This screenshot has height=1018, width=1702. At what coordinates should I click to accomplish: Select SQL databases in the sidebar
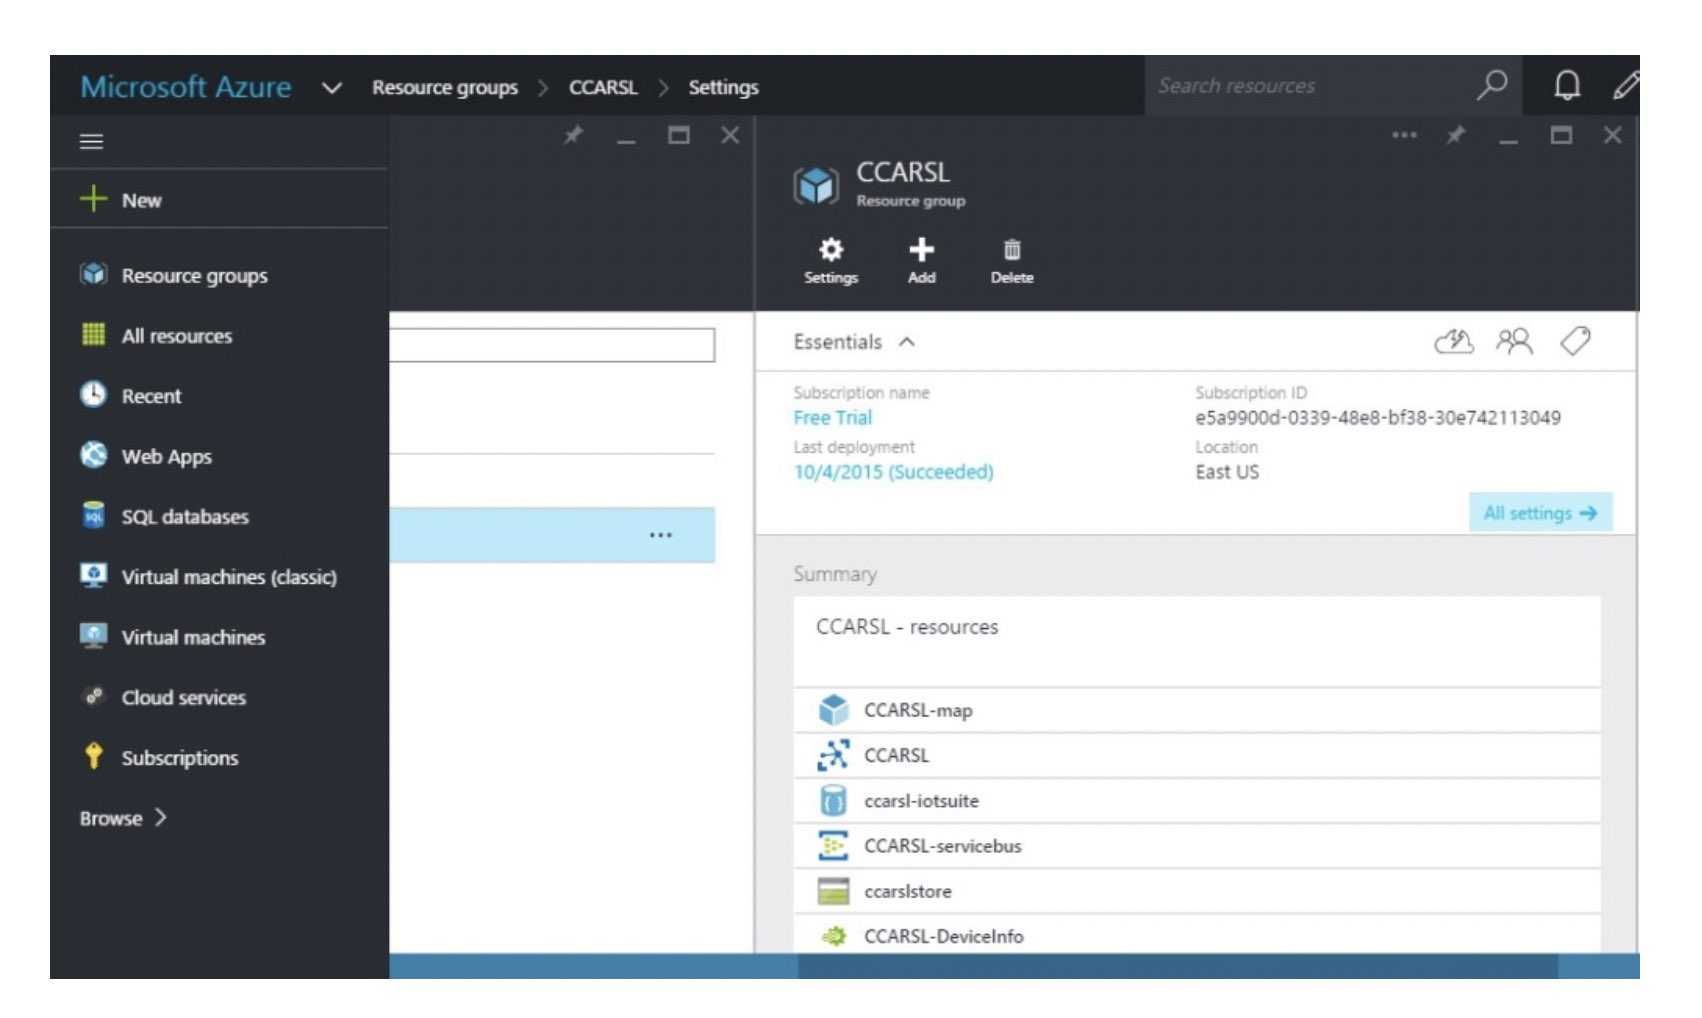click(x=184, y=517)
